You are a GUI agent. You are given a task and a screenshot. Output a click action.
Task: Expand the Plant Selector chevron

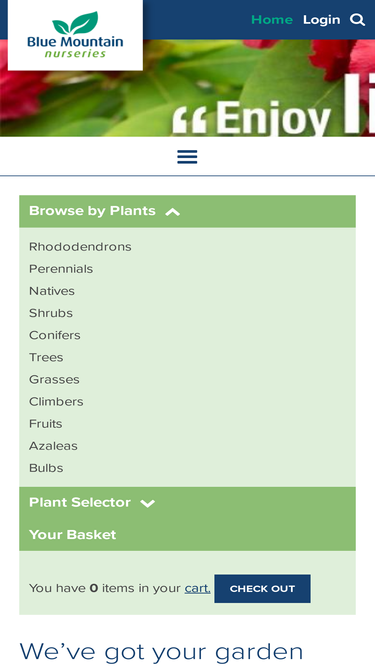[148, 504]
